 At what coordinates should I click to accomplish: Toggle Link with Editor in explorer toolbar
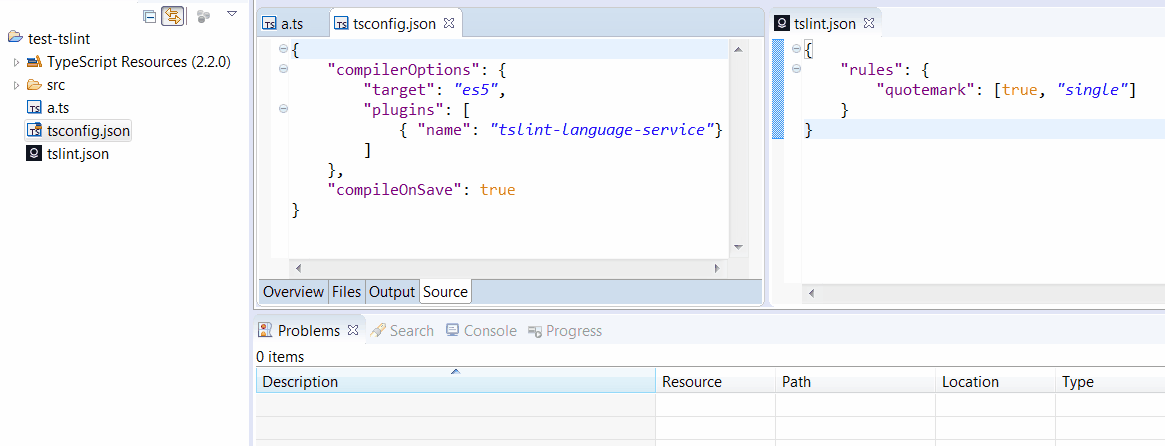[x=173, y=15]
